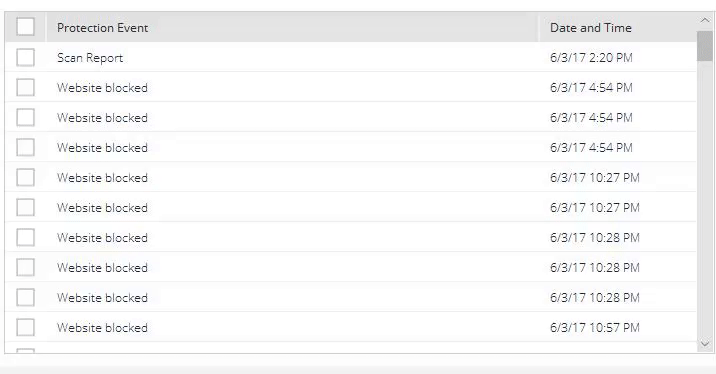Select checkbox for 10:57 PM Website blocked
716x374 pixels.
tap(25, 327)
